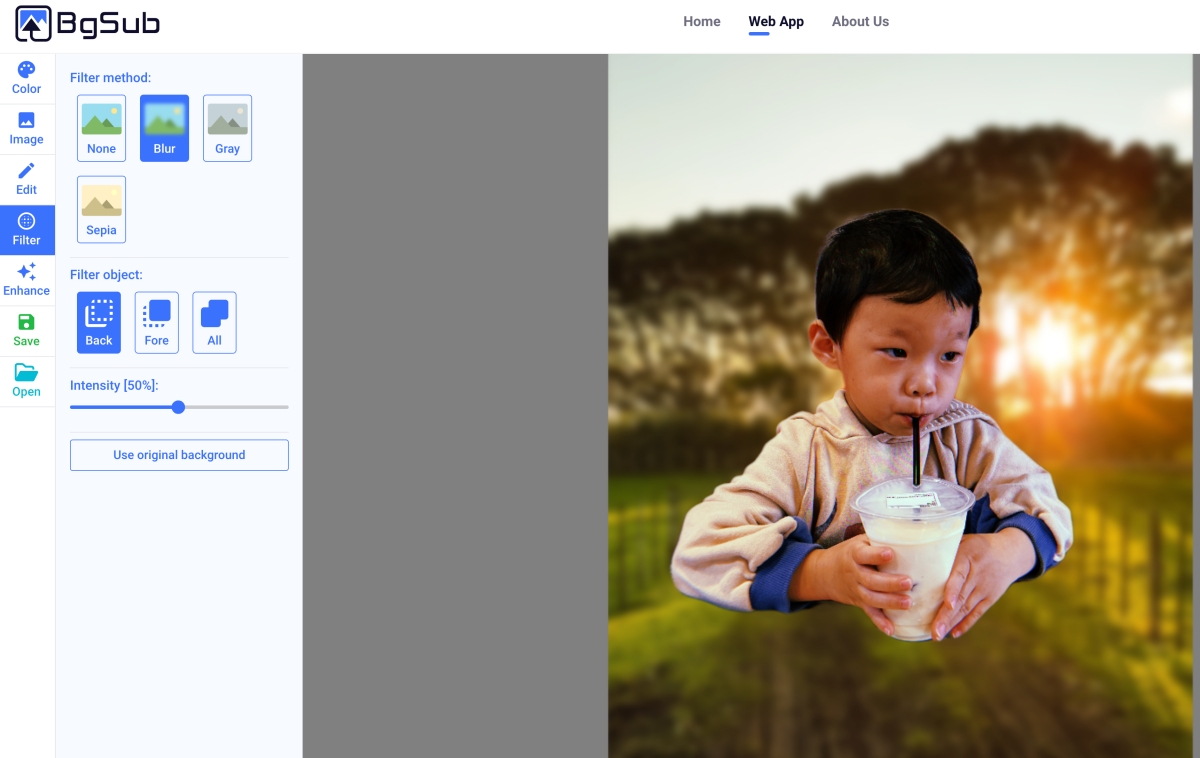Click the Intensity slider handle
The image size is (1200, 758).
(x=178, y=407)
